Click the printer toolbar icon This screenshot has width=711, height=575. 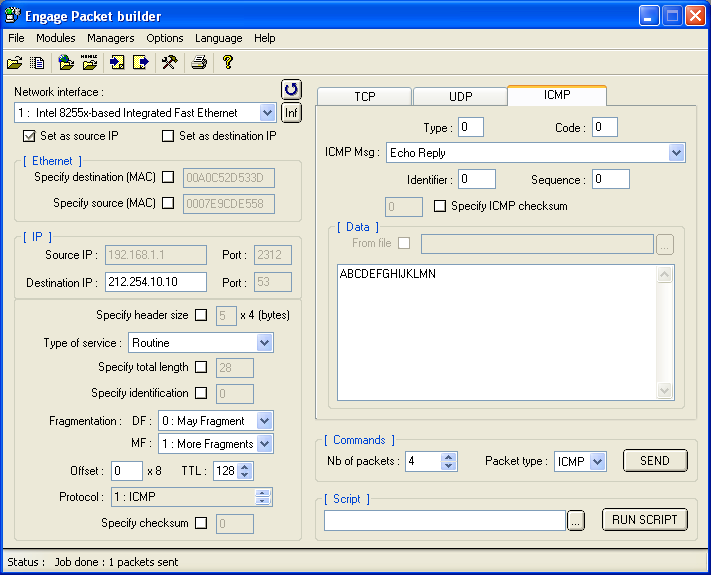(199, 62)
